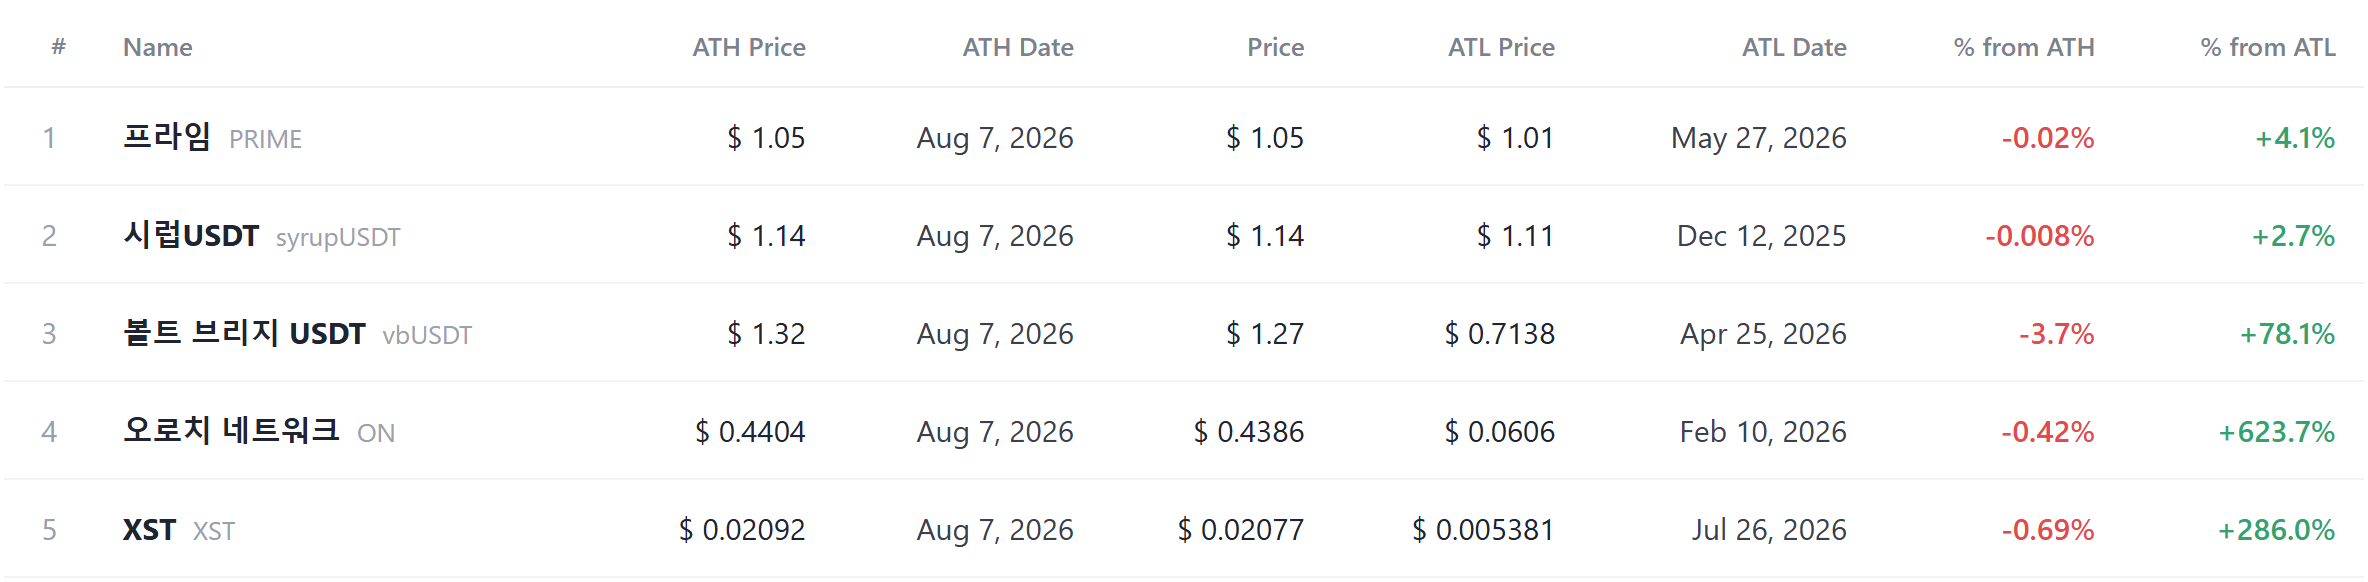Open the XST coin link
This screenshot has width=2368, height=582.
(x=178, y=530)
